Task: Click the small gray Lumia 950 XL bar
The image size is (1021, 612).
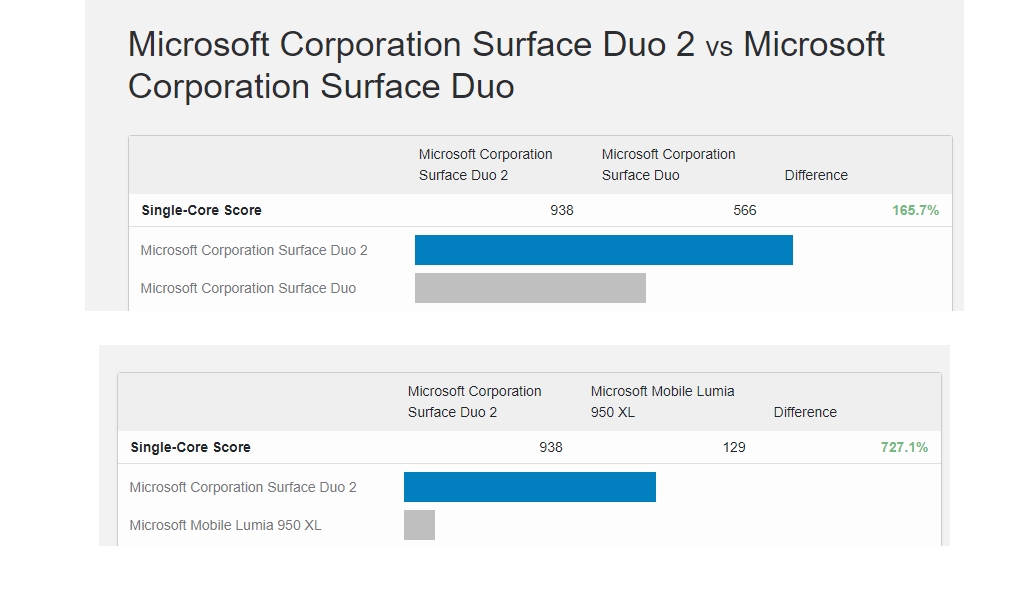Action: point(419,525)
